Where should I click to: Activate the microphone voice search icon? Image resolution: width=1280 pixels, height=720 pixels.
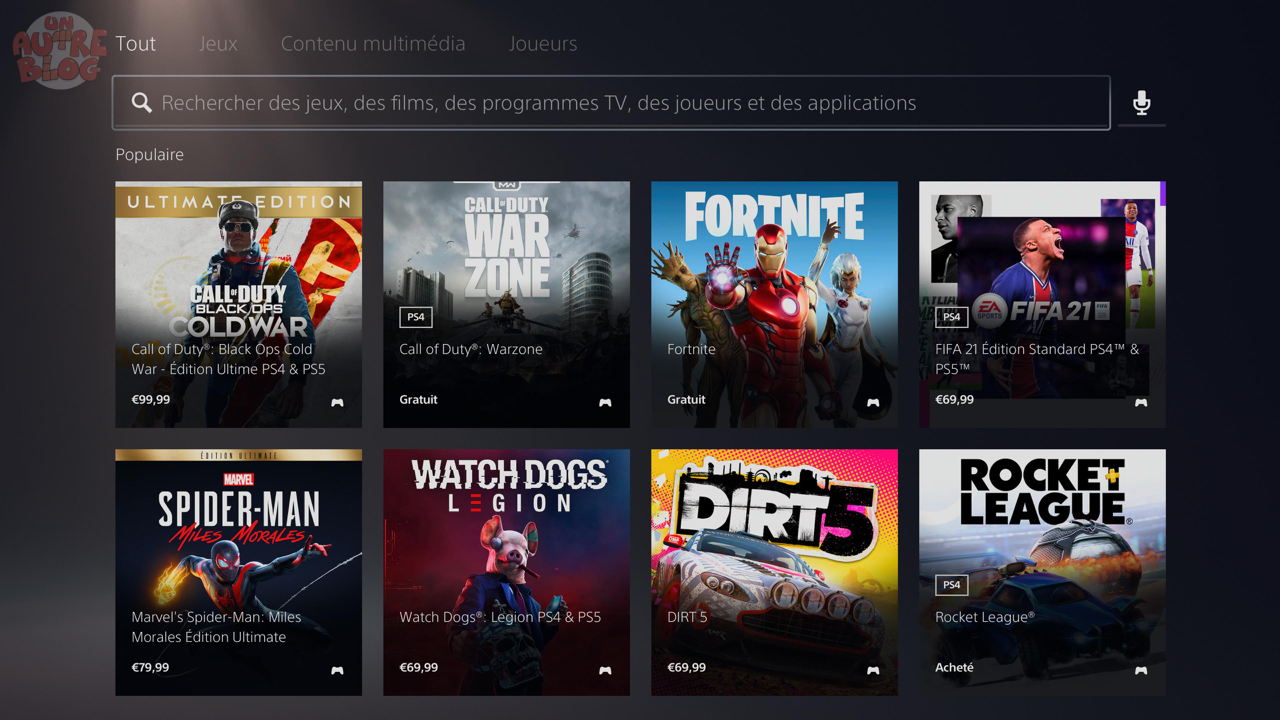click(1141, 103)
